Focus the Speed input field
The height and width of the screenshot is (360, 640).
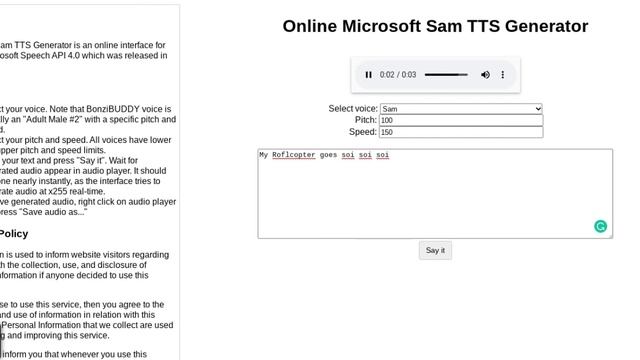(461, 132)
